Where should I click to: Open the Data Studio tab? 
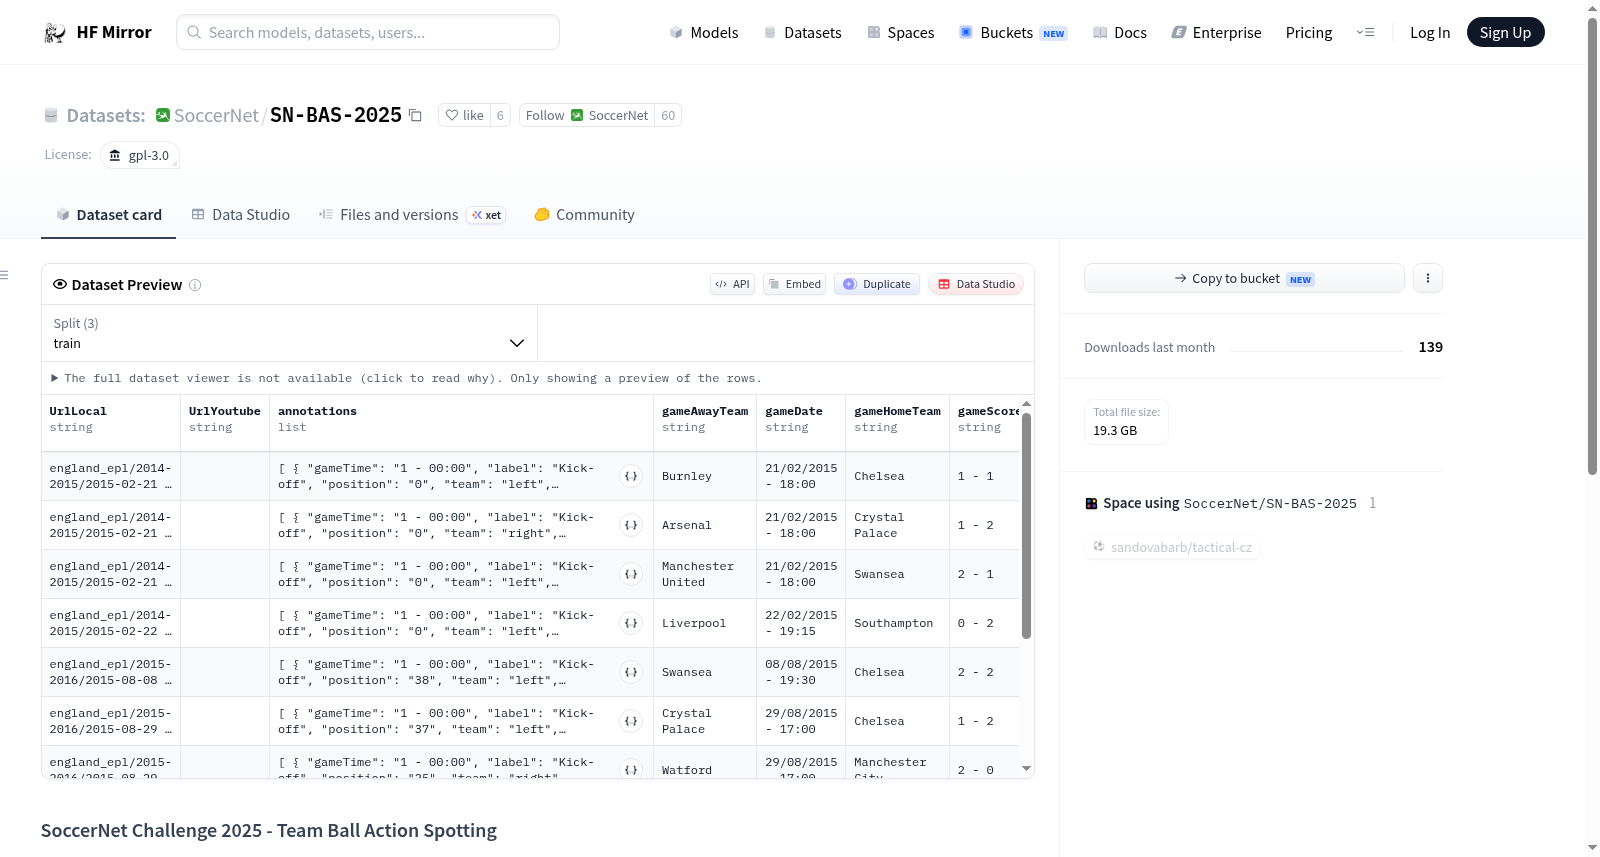tap(241, 215)
